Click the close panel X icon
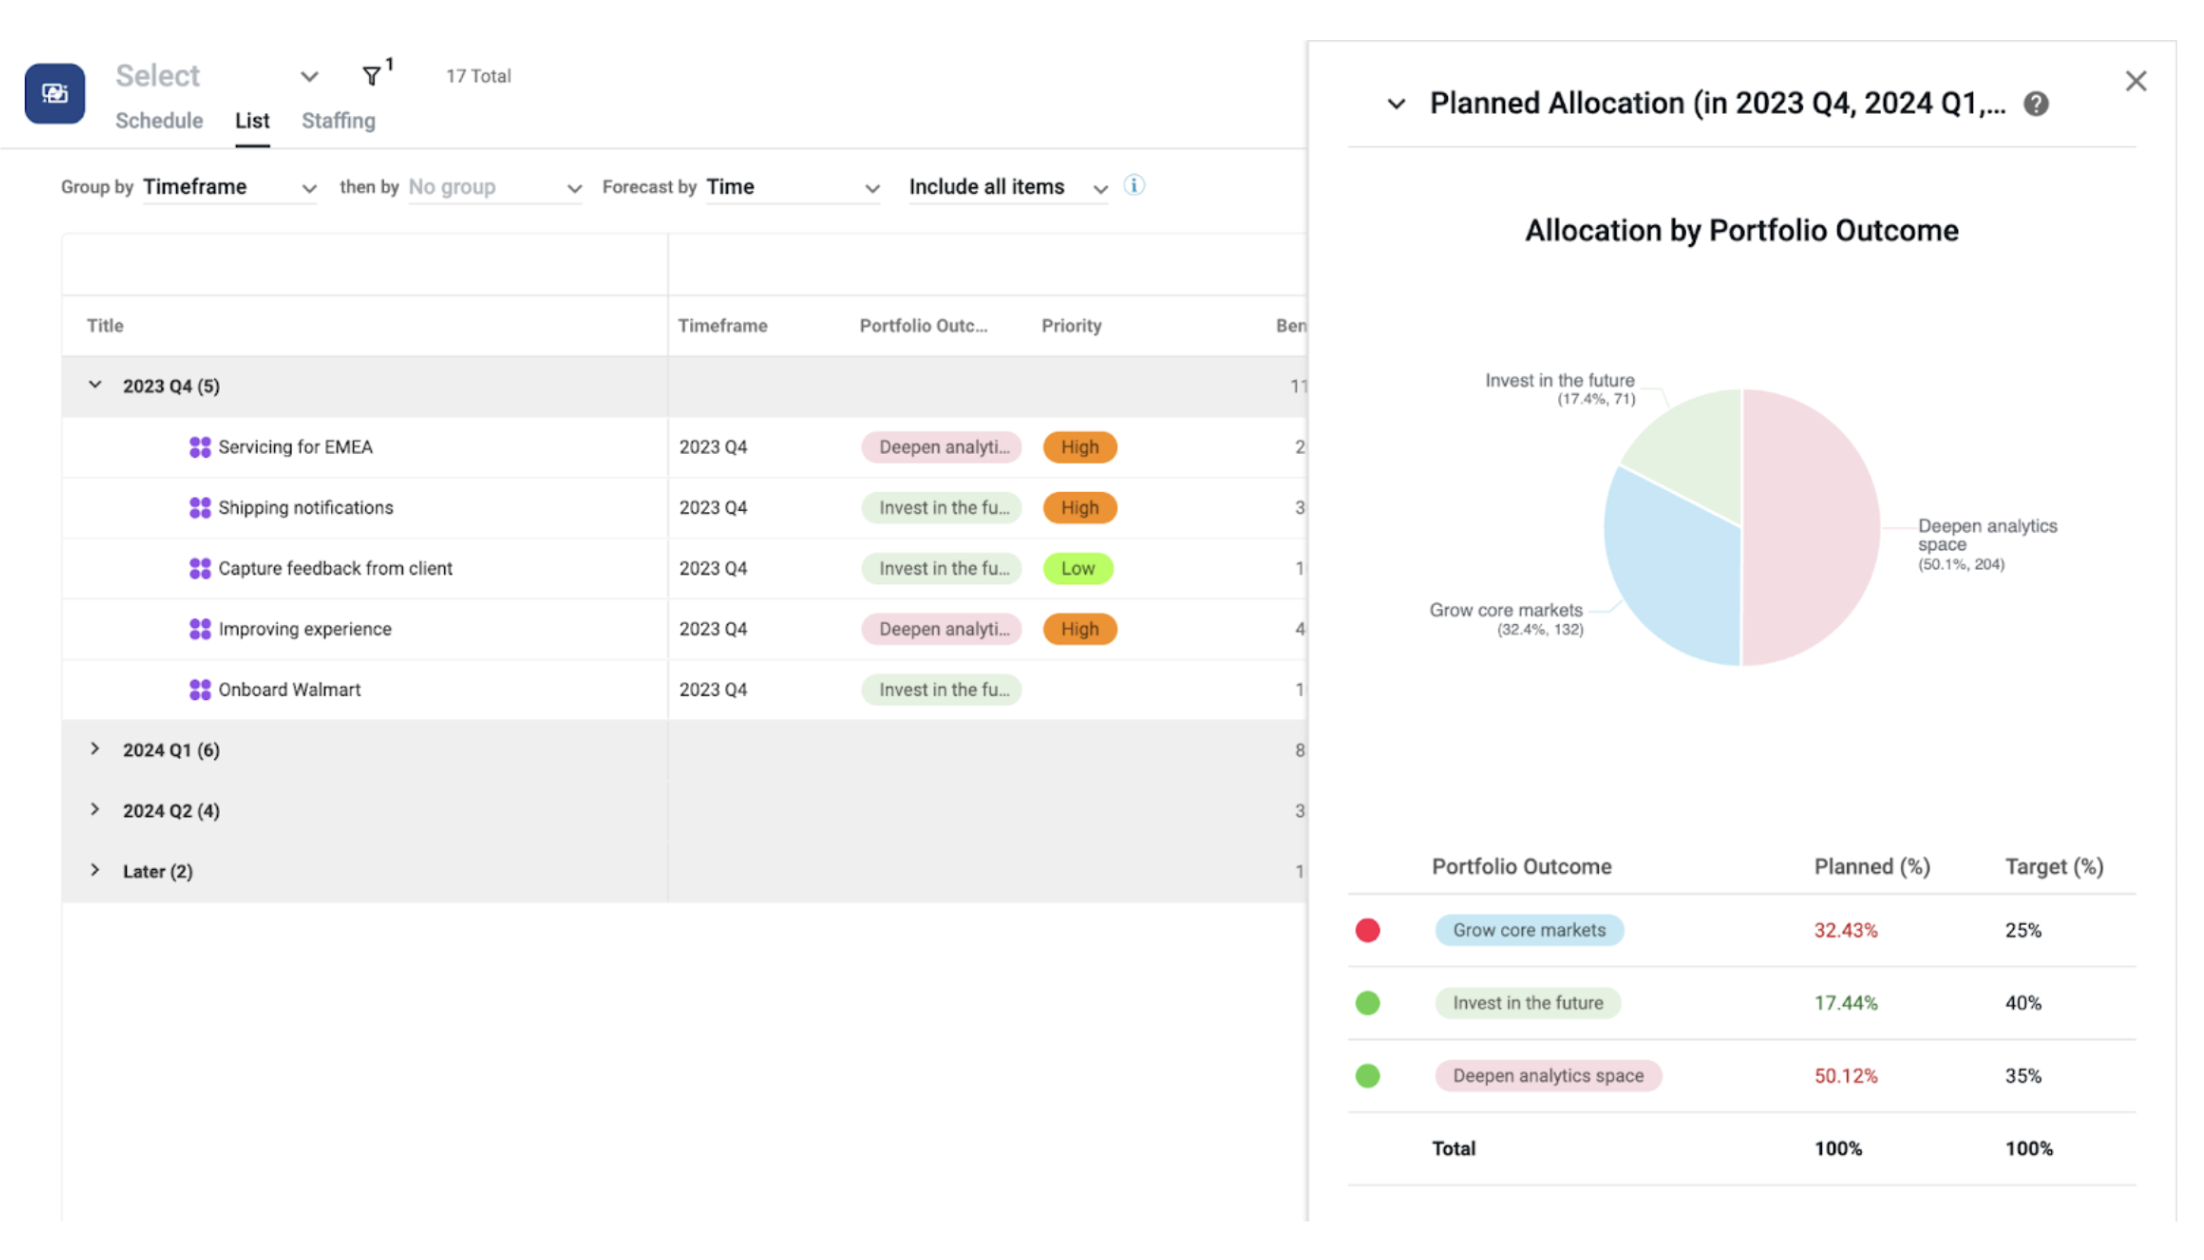The image size is (2204, 1260). click(x=2137, y=82)
